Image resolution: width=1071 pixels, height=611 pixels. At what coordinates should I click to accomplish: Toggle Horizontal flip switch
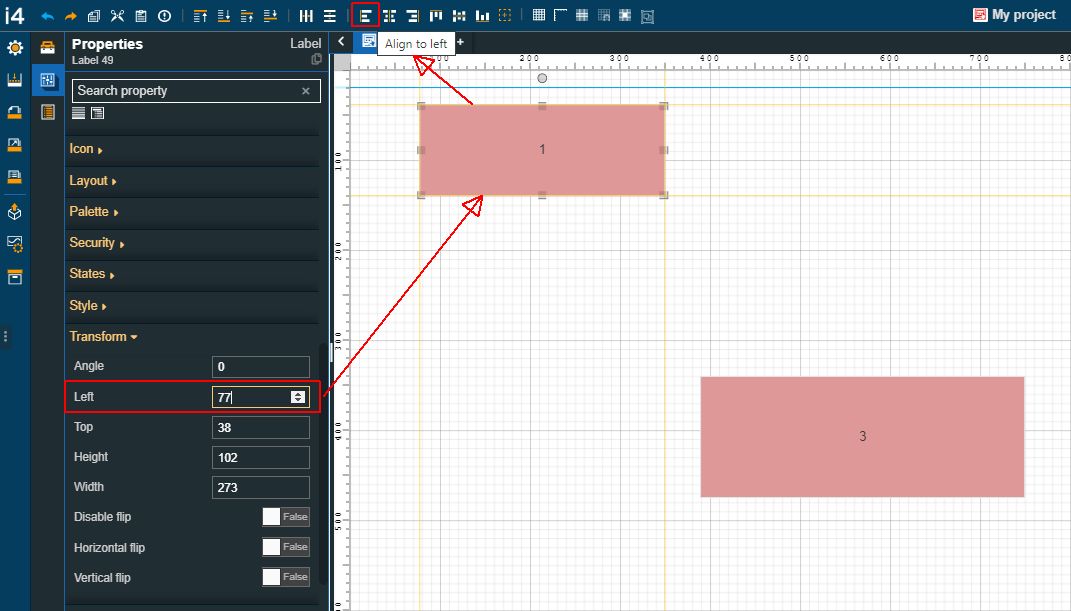[286, 547]
